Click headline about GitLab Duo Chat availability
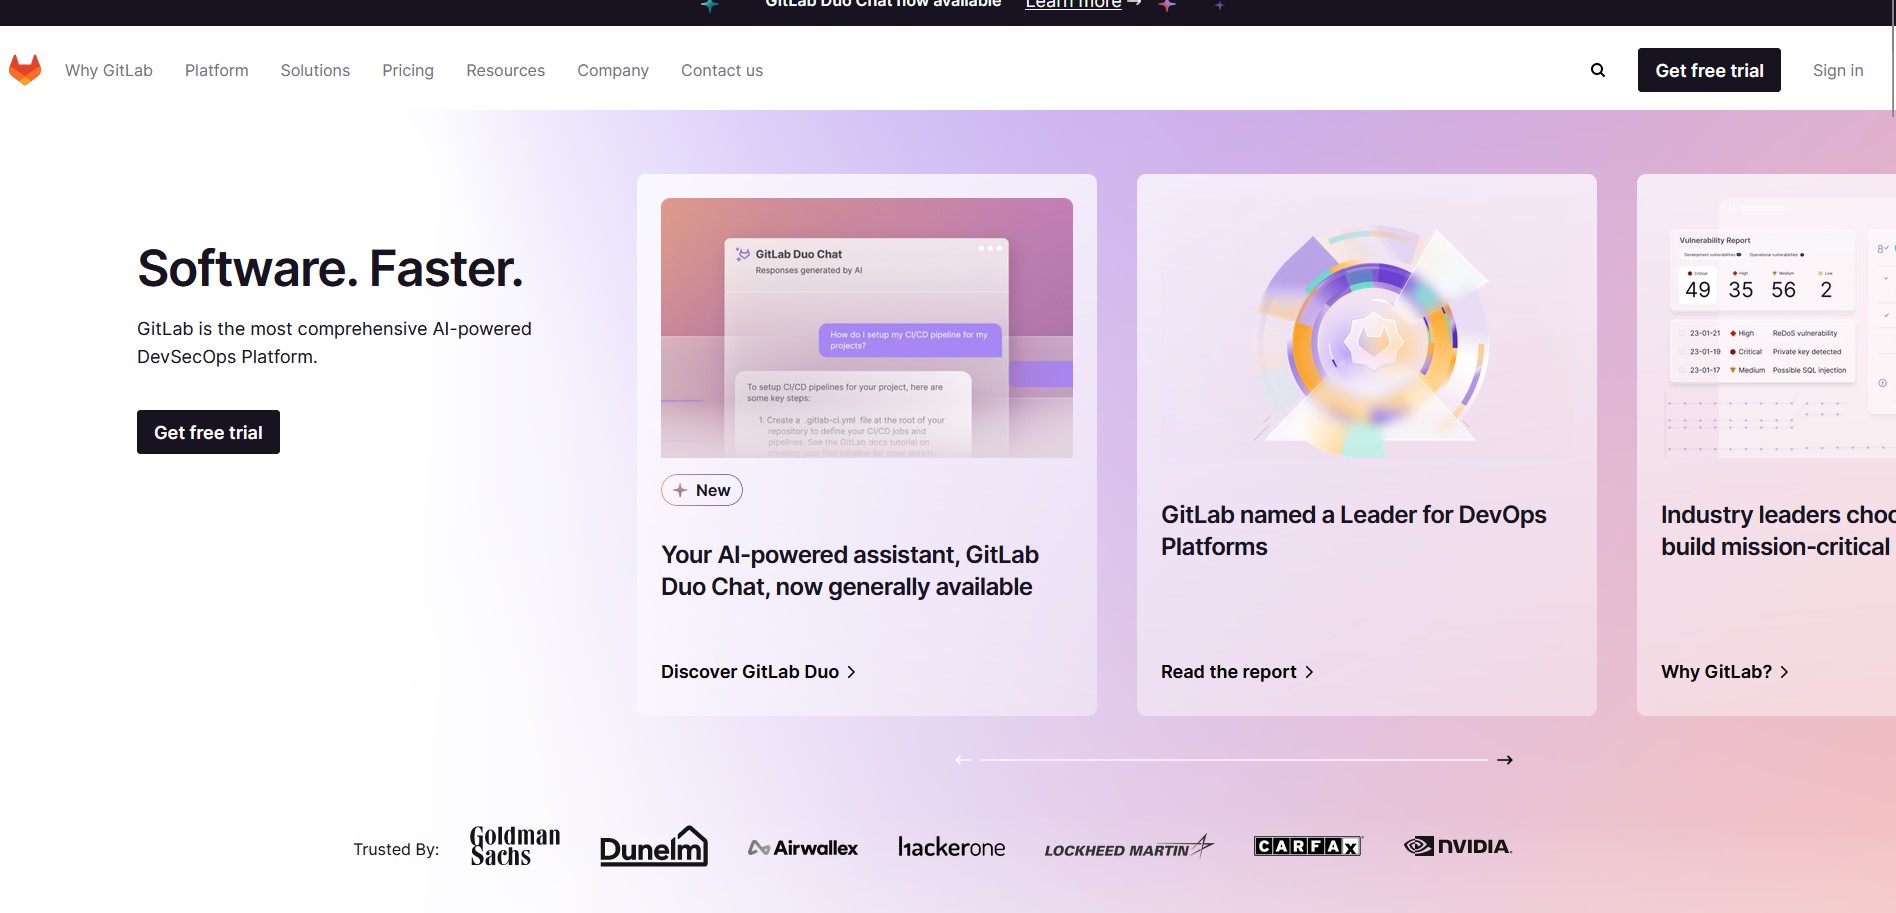Image resolution: width=1896 pixels, height=913 pixels. pos(850,571)
